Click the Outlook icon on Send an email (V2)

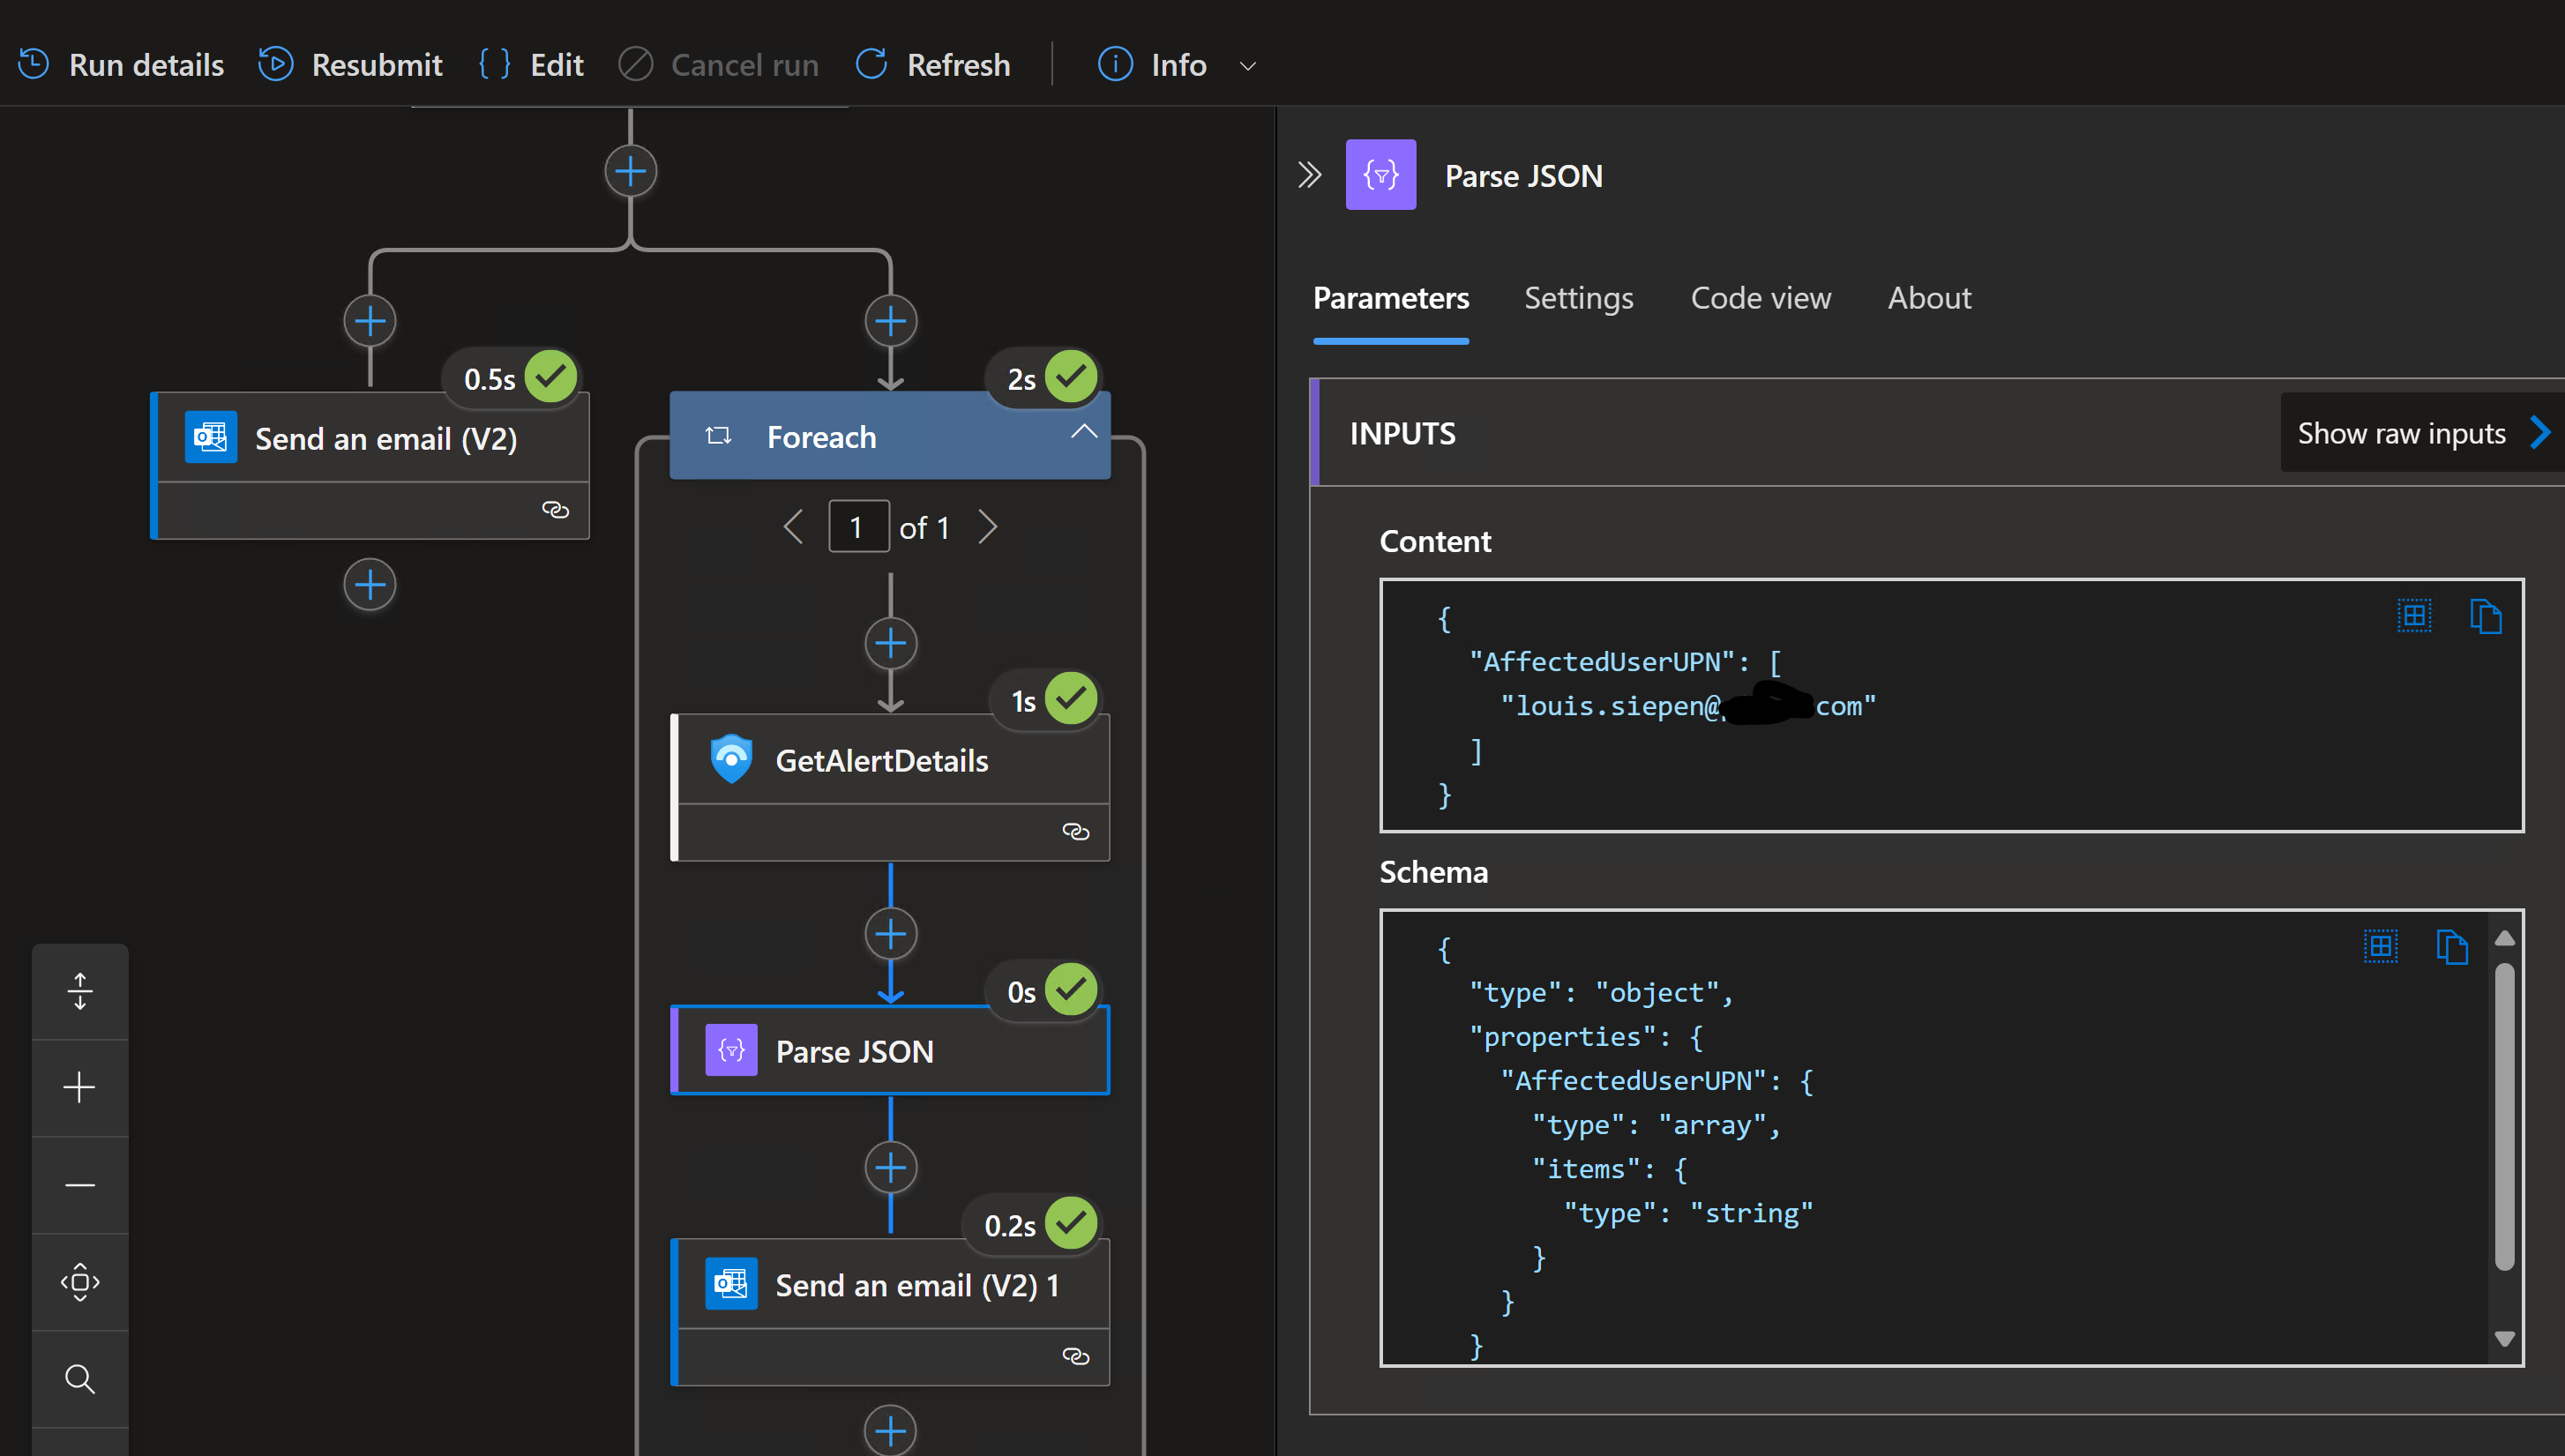click(x=211, y=437)
